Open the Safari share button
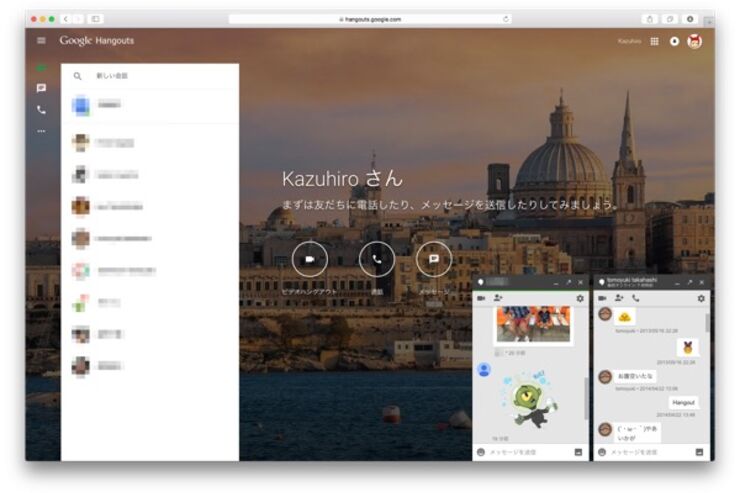The image size is (740, 493). pyautogui.click(x=650, y=19)
